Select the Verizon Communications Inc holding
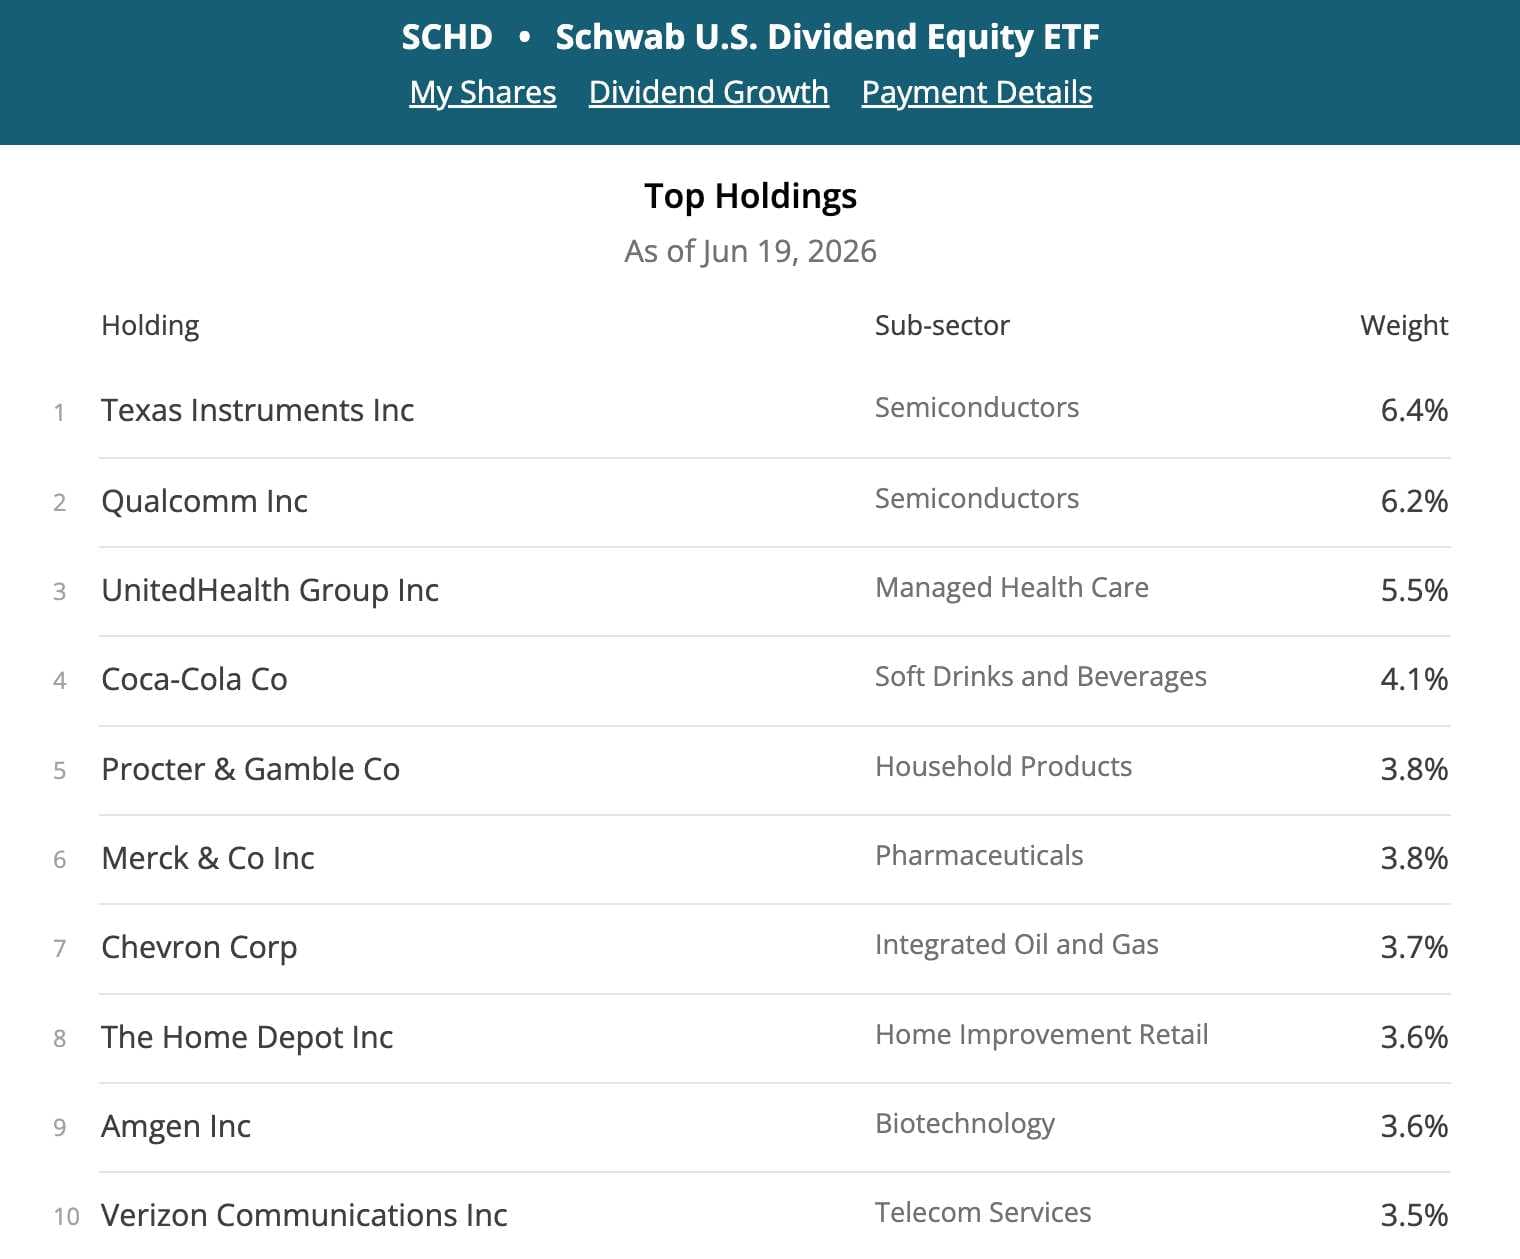1520x1259 pixels. click(x=304, y=1215)
